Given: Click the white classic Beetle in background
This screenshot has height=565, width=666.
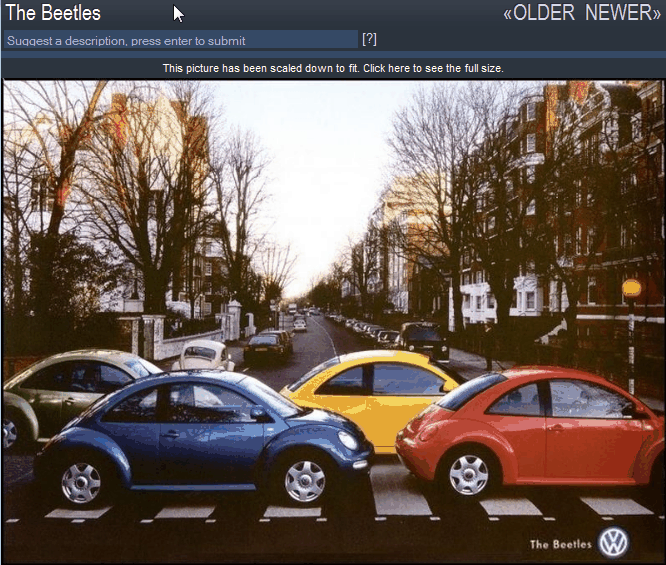Looking at the screenshot, I should click(x=205, y=355).
